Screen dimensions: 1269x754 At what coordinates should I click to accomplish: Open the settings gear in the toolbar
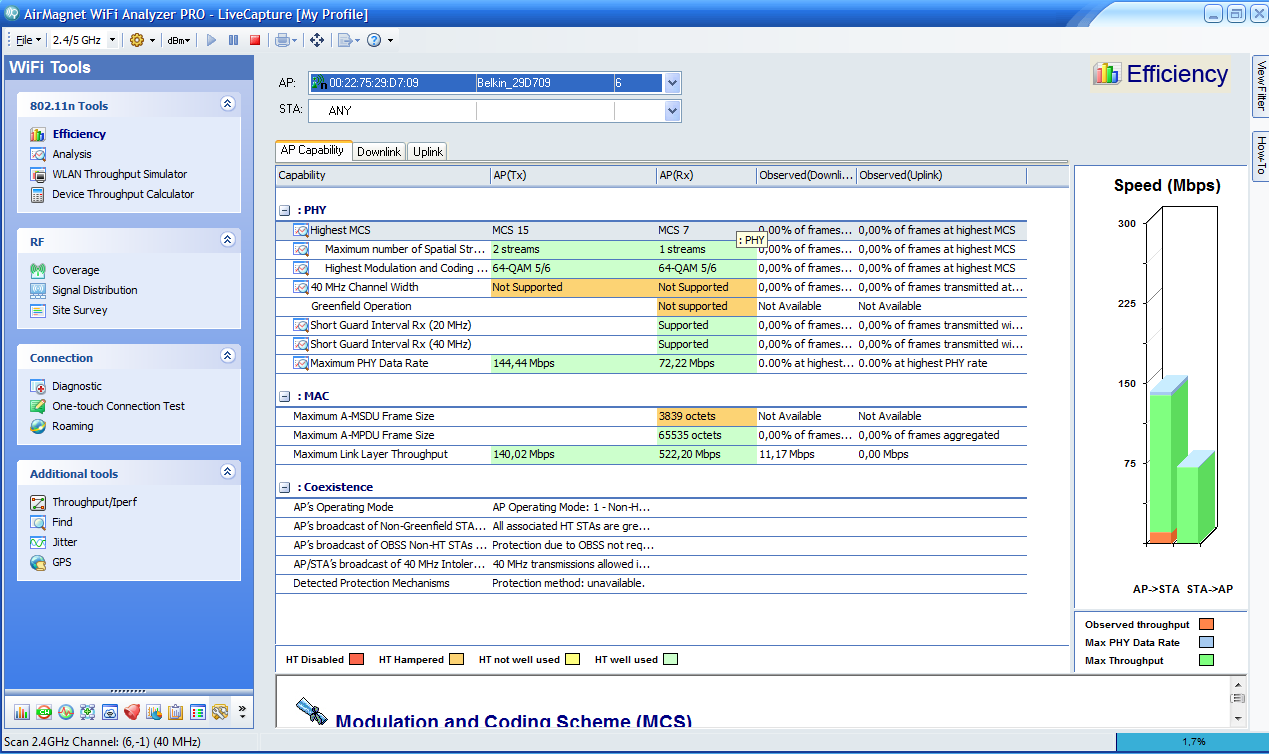coord(137,40)
